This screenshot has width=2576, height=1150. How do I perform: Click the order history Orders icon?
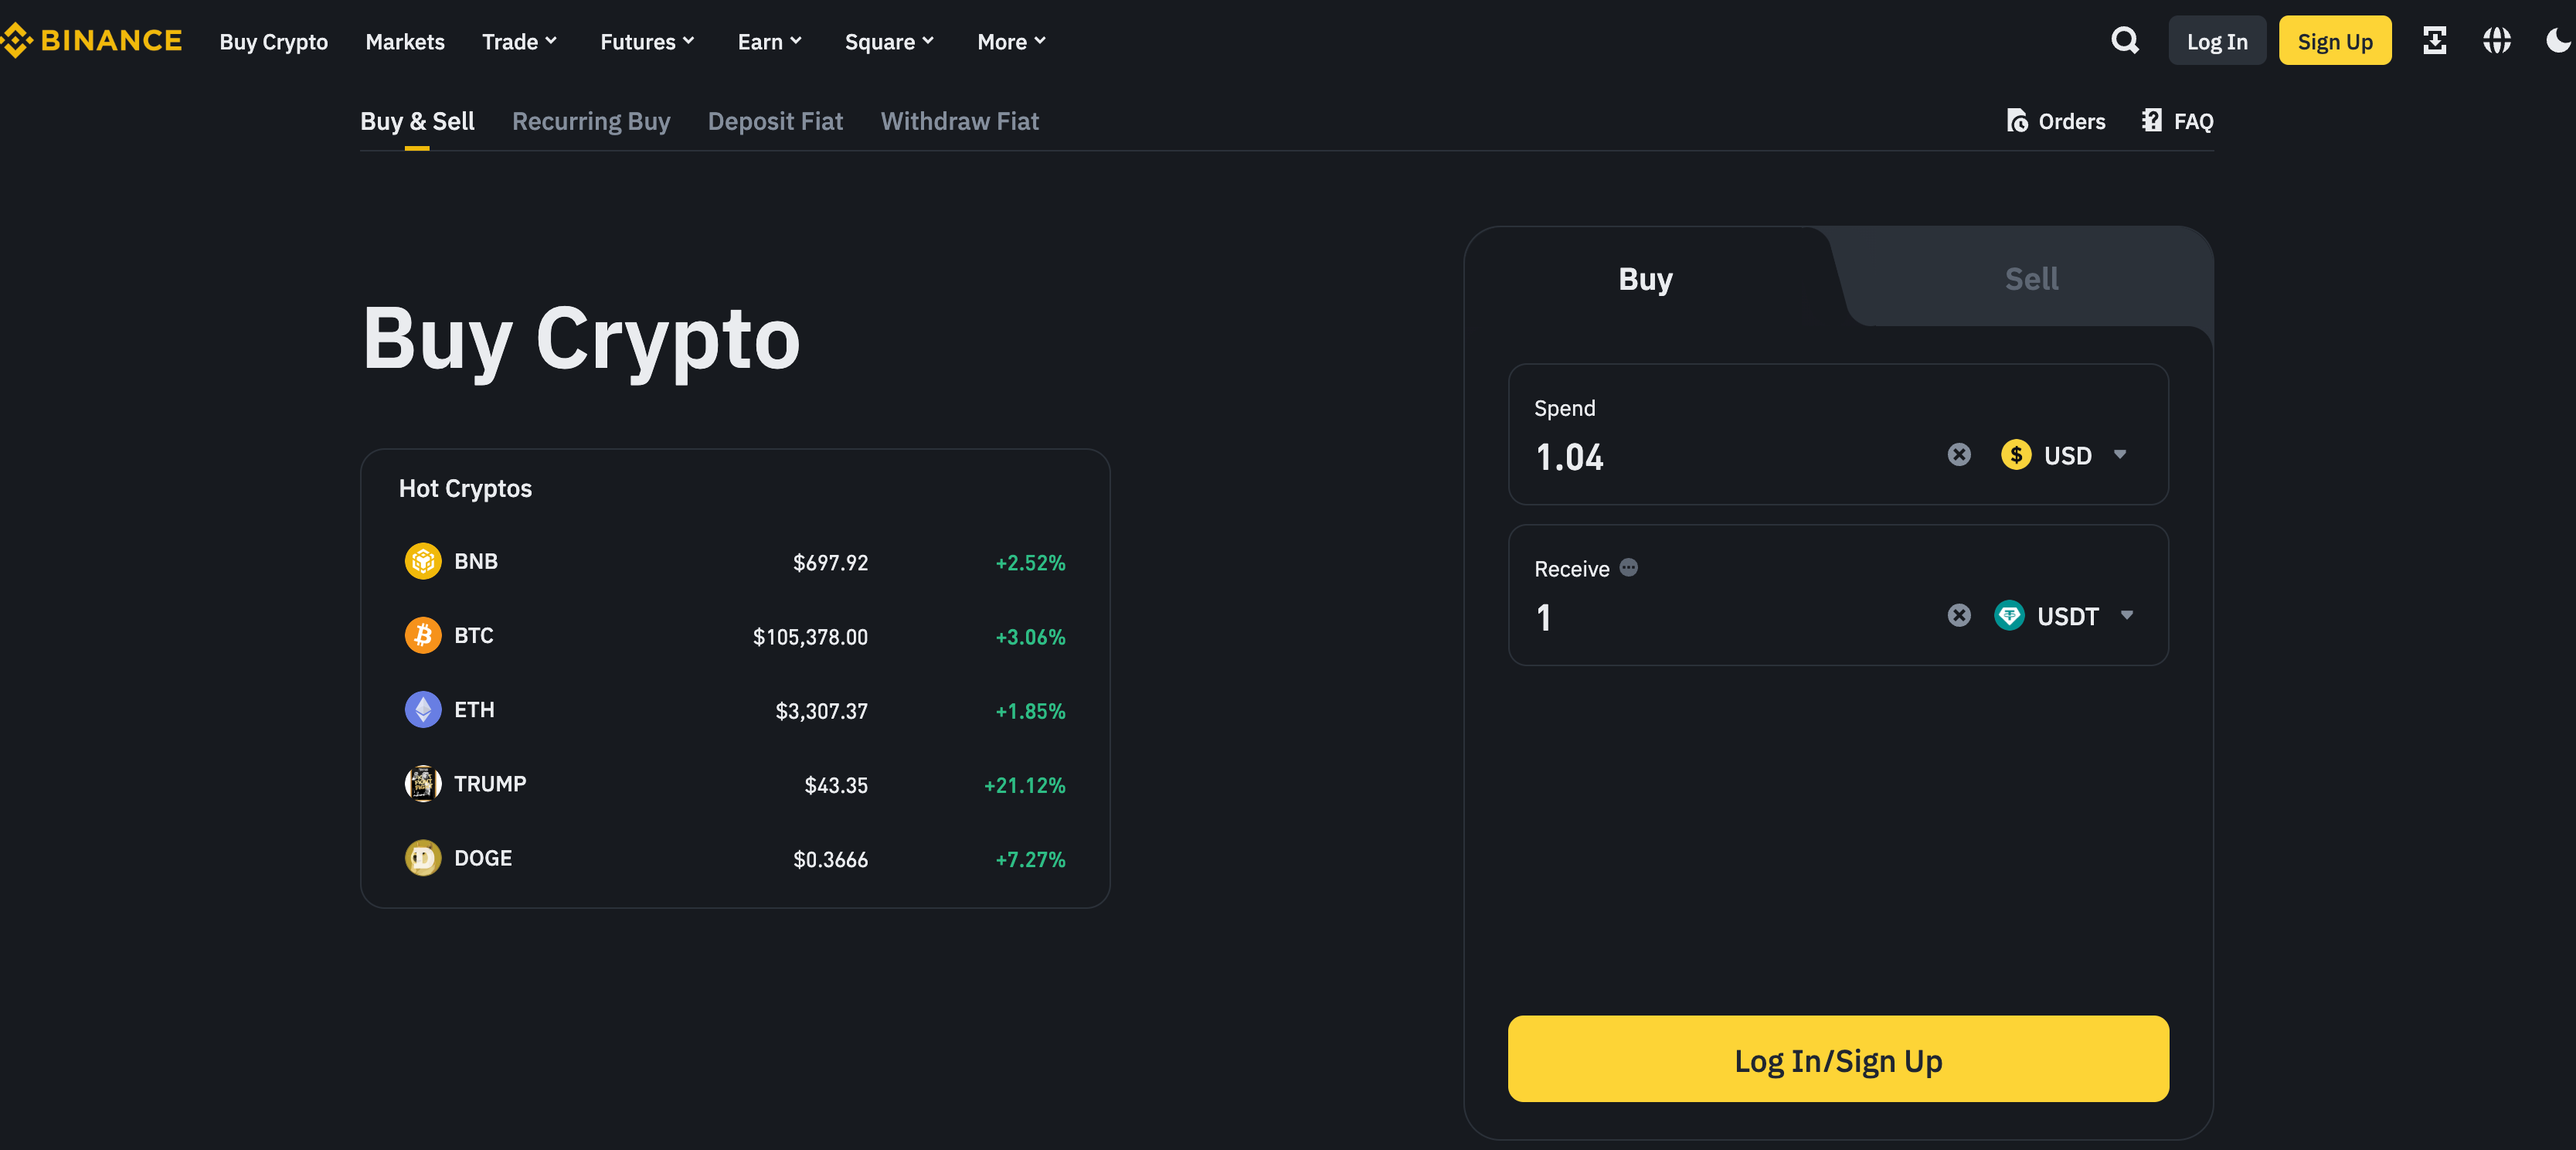2016,120
